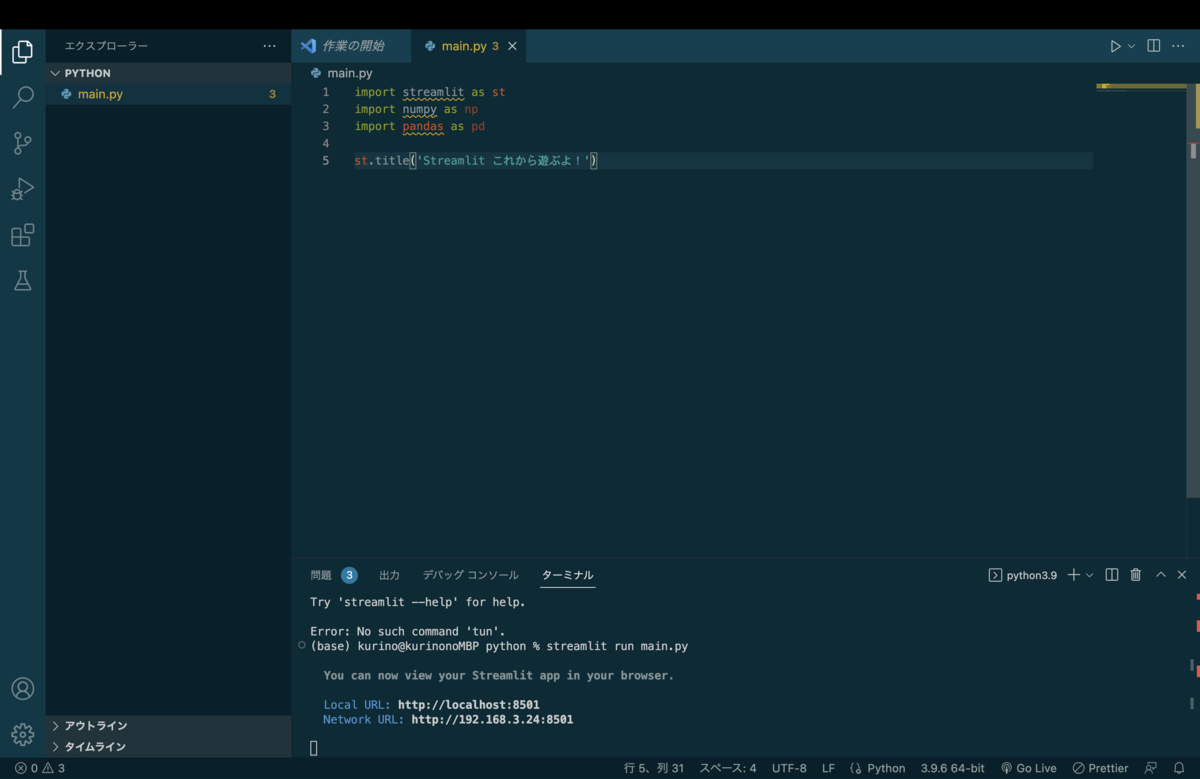Image resolution: width=1200 pixels, height=779 pixels.
Task: Start Go Live server
Action: (x=1028, y=768)
